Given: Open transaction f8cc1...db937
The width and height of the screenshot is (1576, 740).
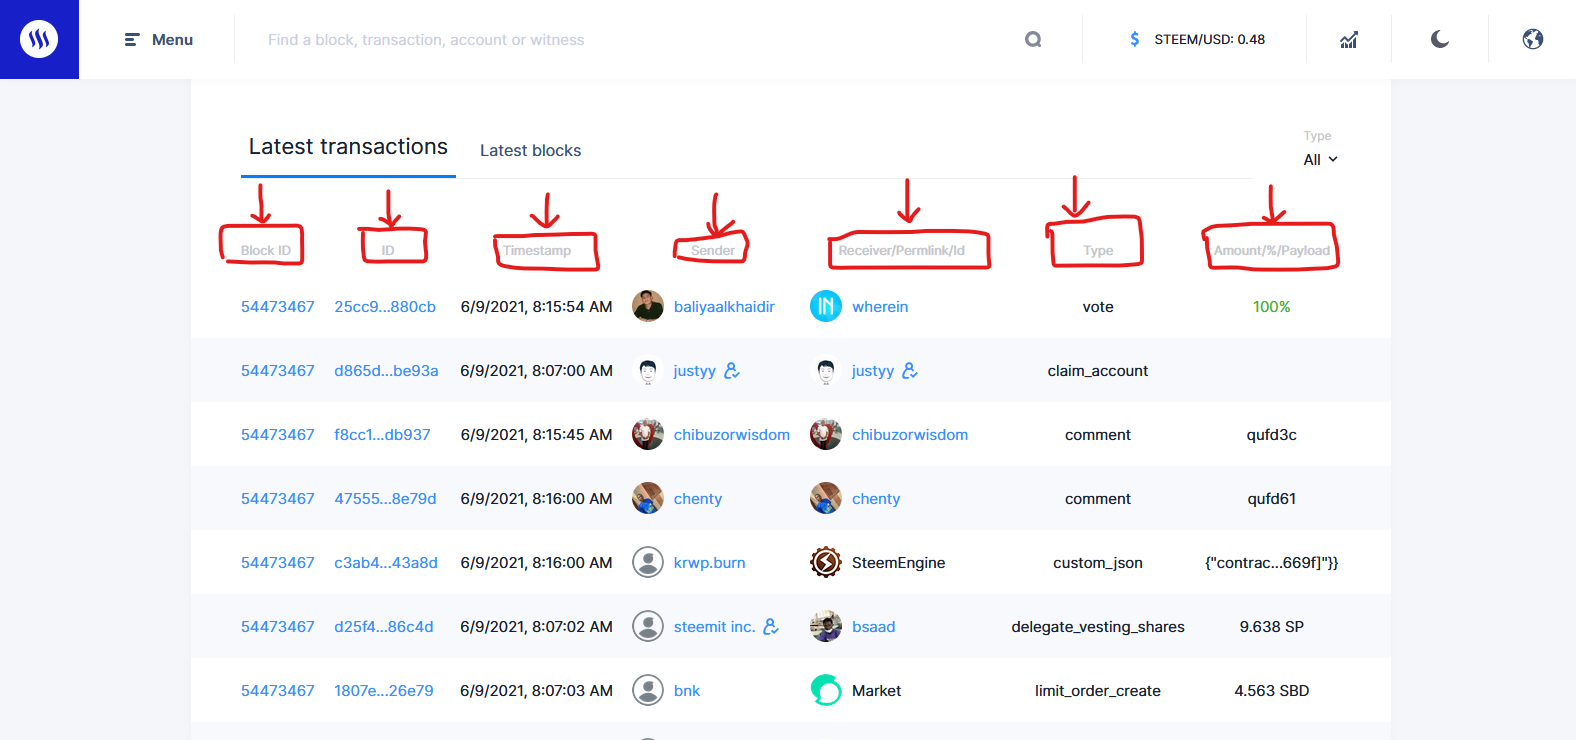Looking at the screenshot, I should [382, 435].
